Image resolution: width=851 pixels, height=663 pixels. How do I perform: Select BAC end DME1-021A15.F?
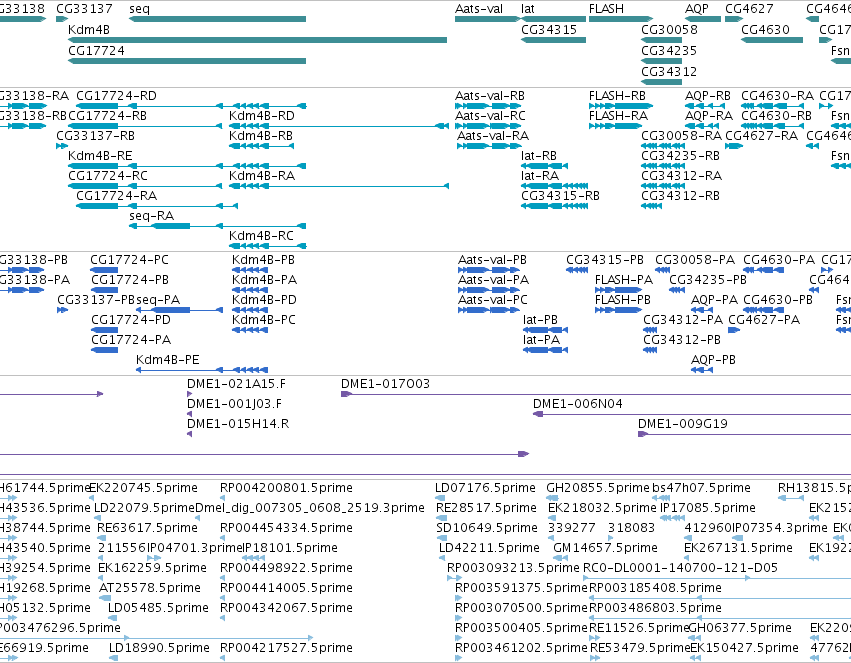pyautogui.click(x=189, y=394)
